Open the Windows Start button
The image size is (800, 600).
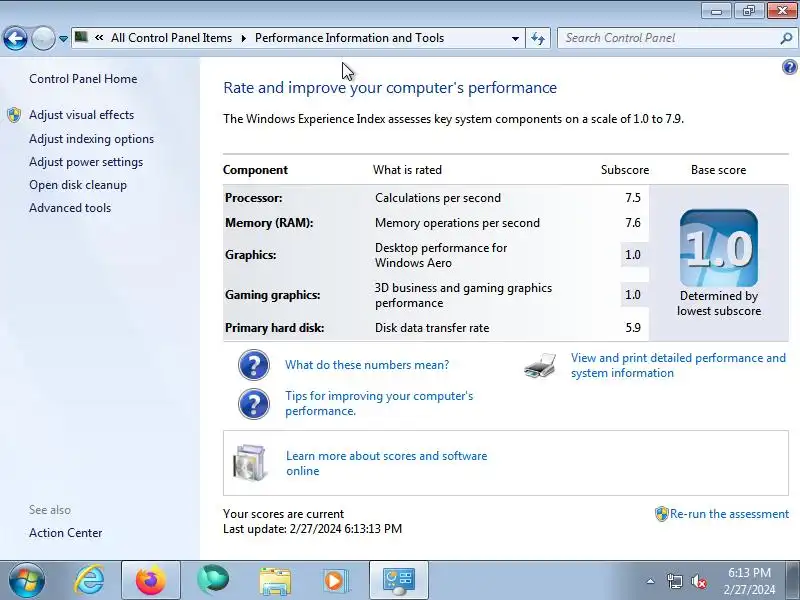click(27, 581)
